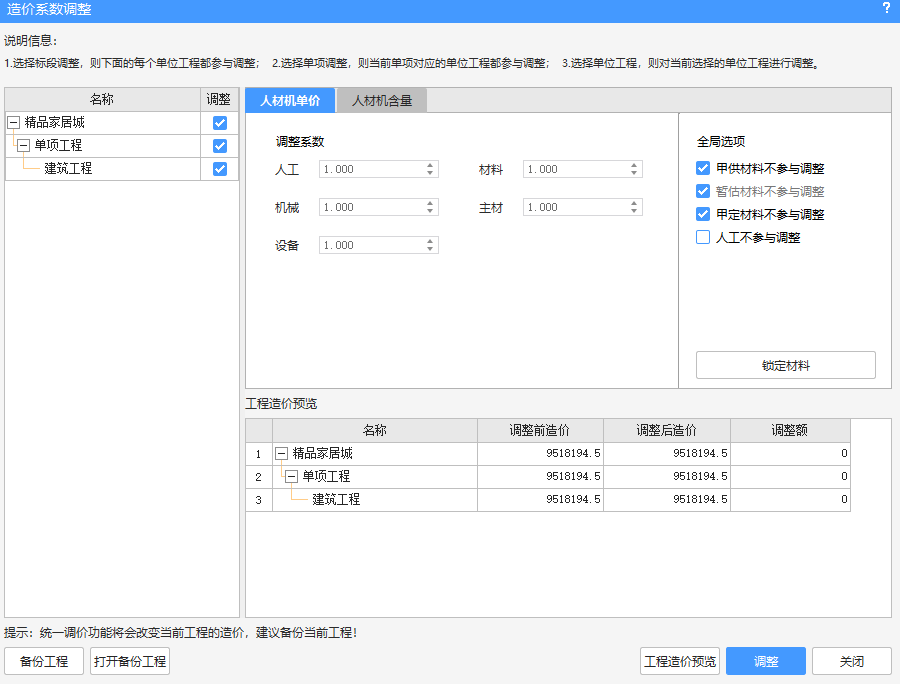Collapse 精品家居城 in the left tree
The image size is (900, 684).
(14, 122)
